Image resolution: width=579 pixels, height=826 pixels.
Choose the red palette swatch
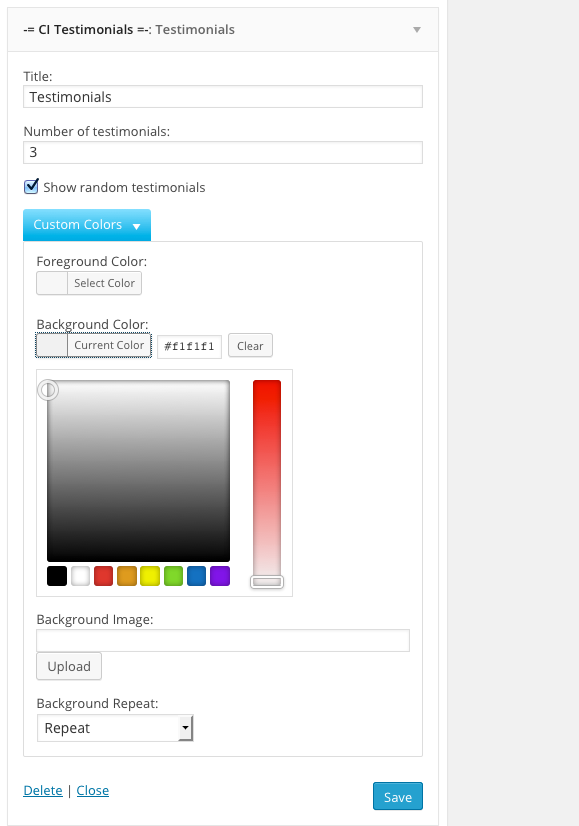[103, 576]
